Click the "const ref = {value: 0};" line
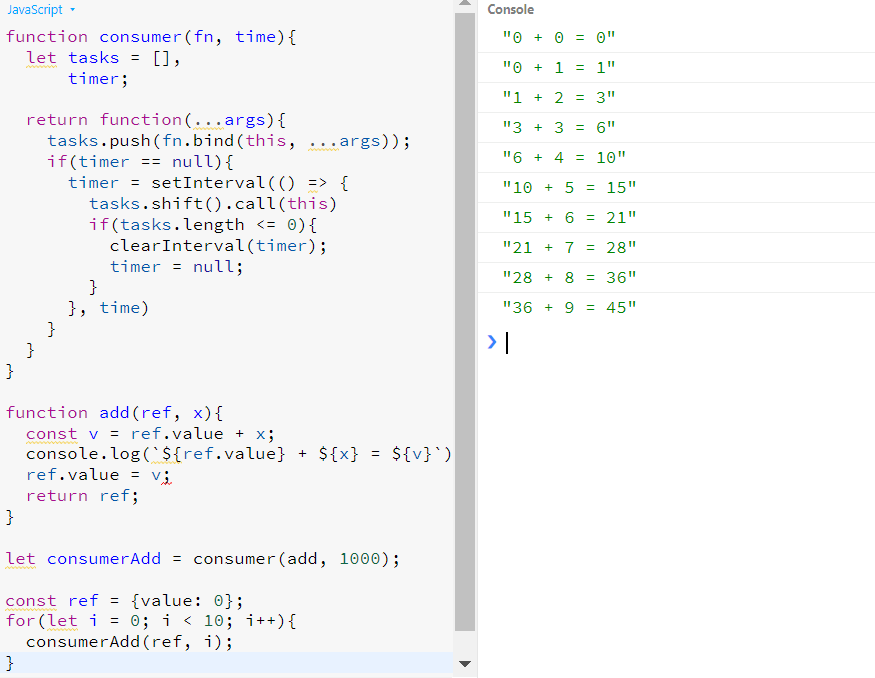 (125, 601)
